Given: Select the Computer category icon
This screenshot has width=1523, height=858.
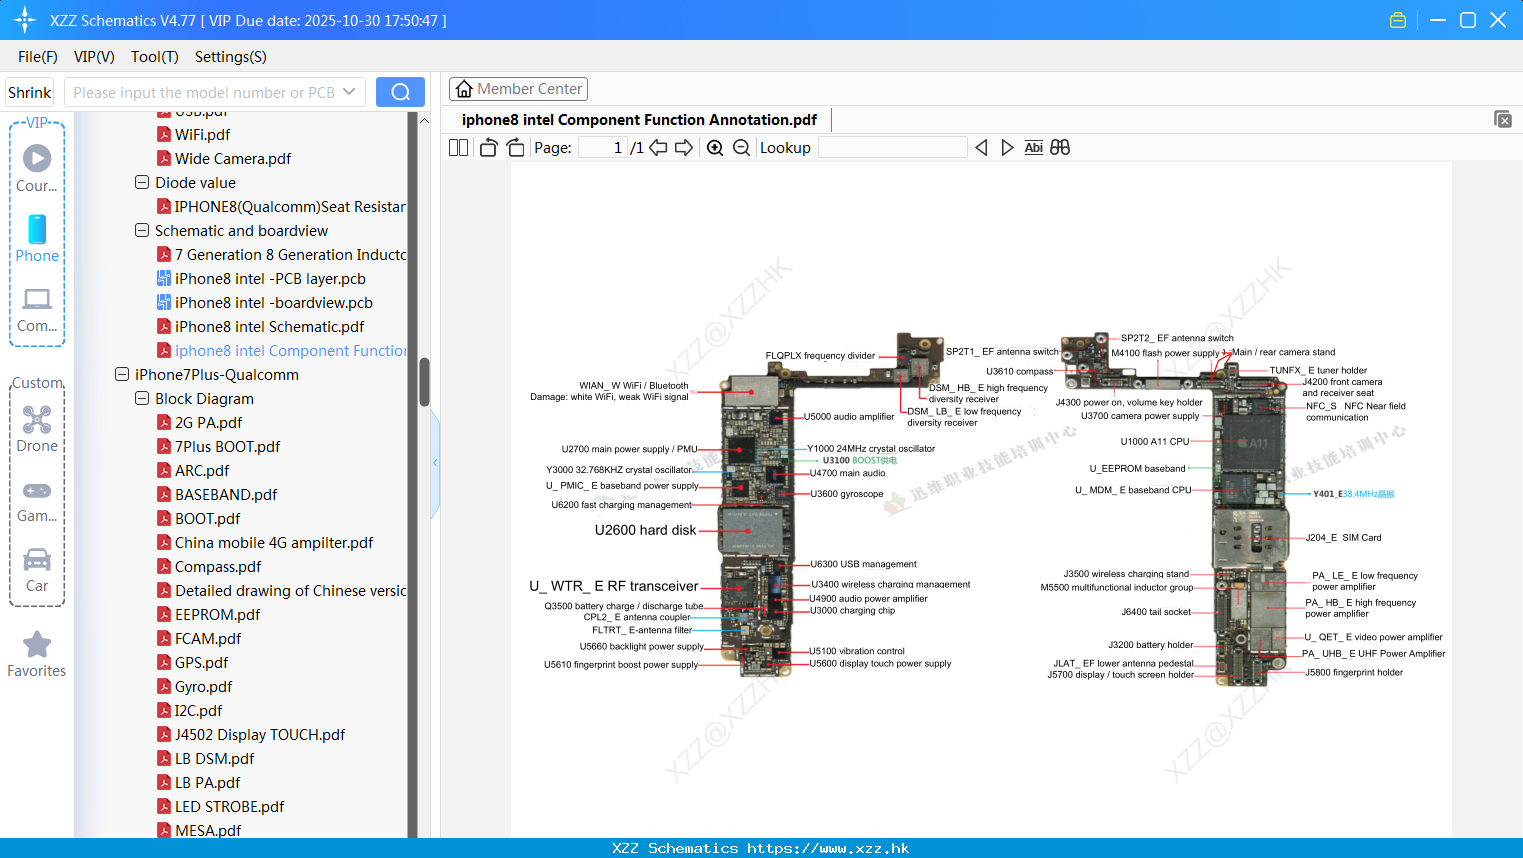Looking at the screenshot, I should [x=37, y=309].
